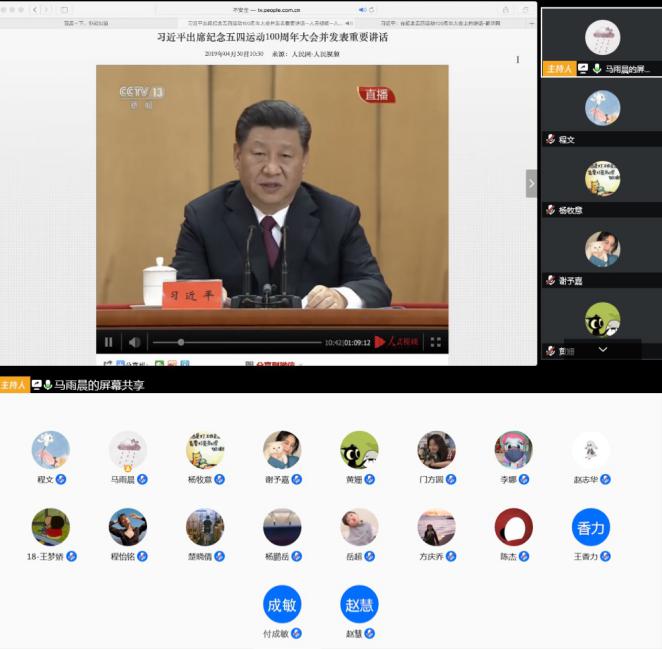Screen dimensions: 662x649
Task: Select 王香力's blue avatar
Action: tap(590, 527)
